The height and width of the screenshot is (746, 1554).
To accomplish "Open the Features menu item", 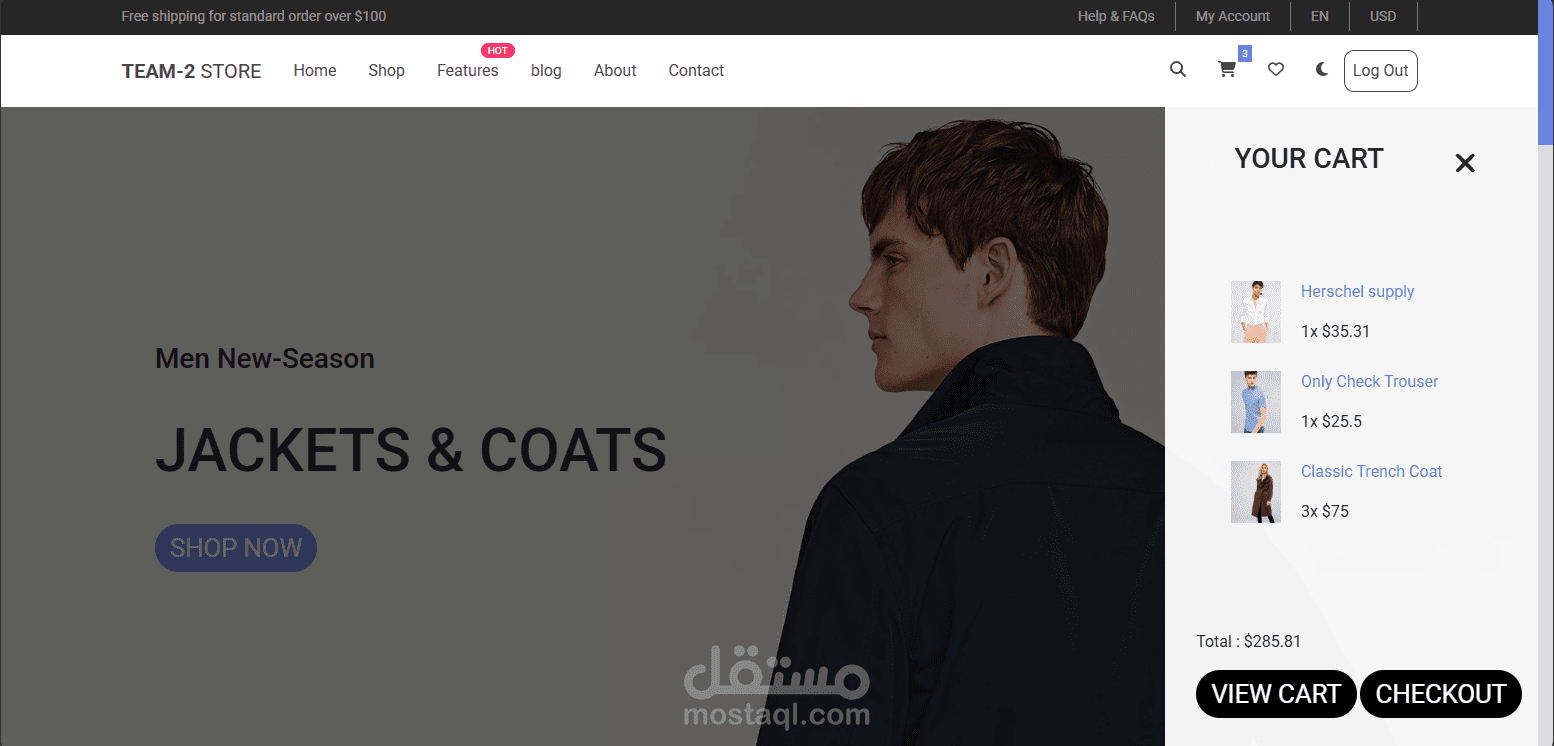I will (467, 71).
